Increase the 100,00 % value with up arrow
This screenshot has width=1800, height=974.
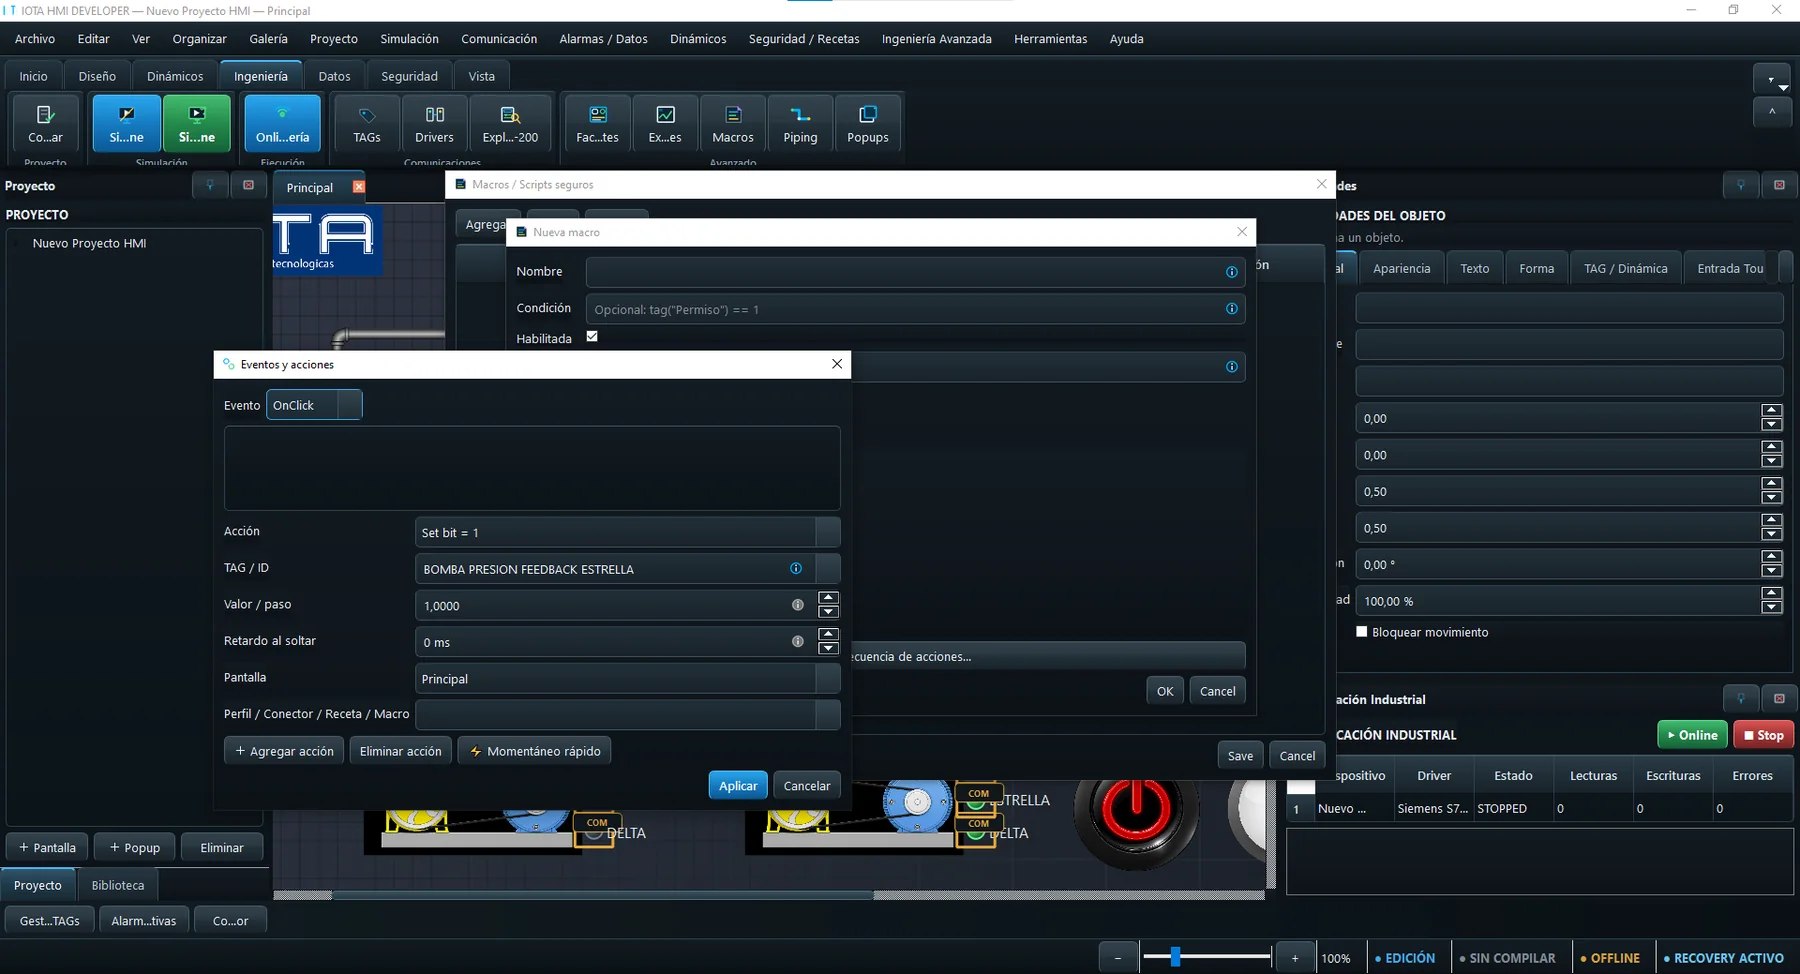(x=1772, y=594)
